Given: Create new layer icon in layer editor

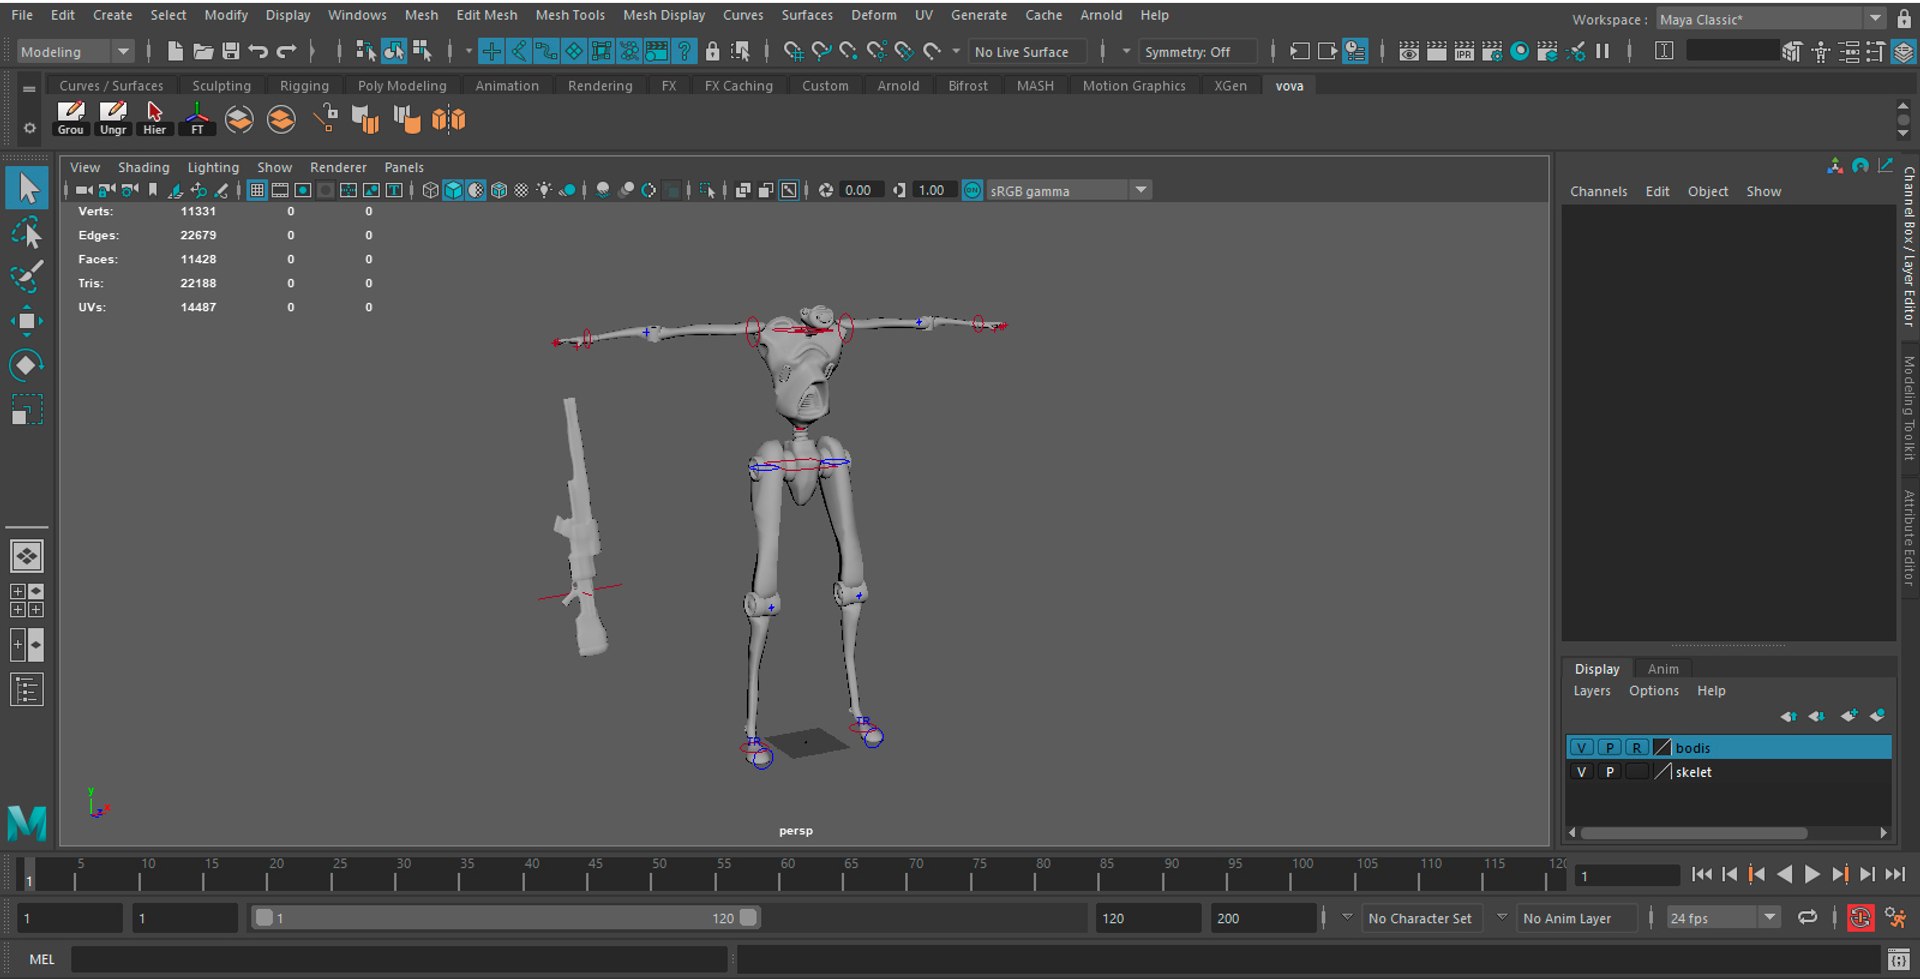Looking at the screenshot, I should coord(1849,715).
